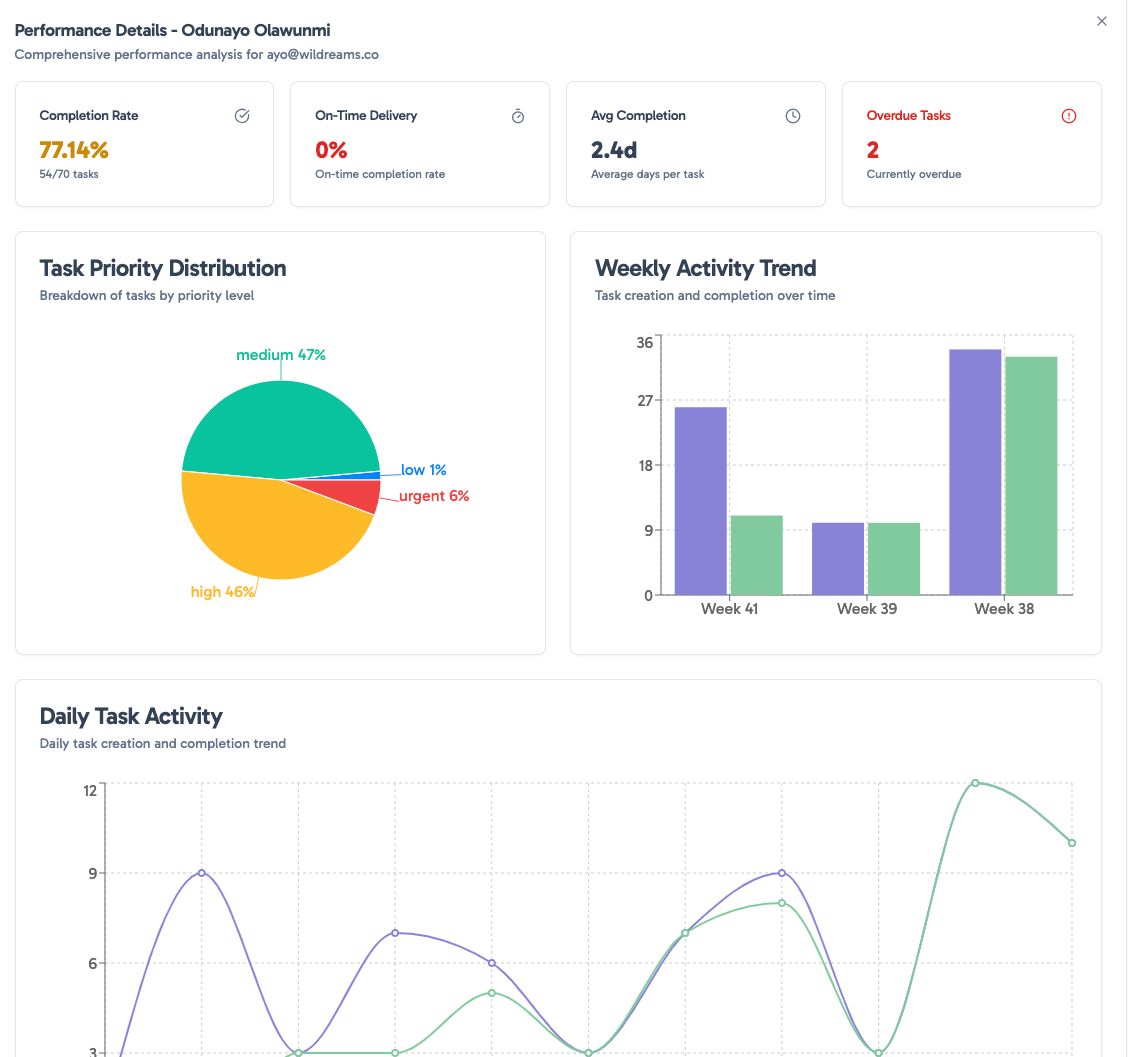Click the purple Week 38 bar

(x=975, y=472)
